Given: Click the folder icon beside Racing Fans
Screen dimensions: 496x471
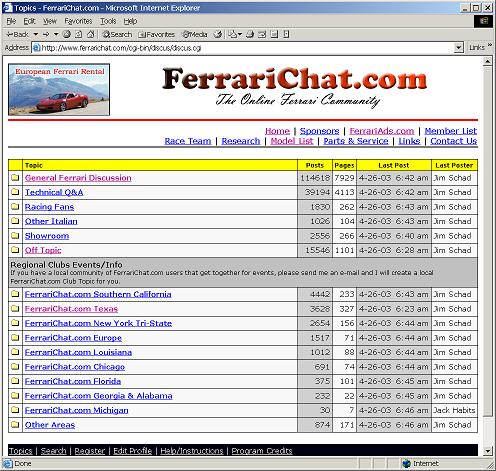Looking at the screenshot, I should 15,207.
